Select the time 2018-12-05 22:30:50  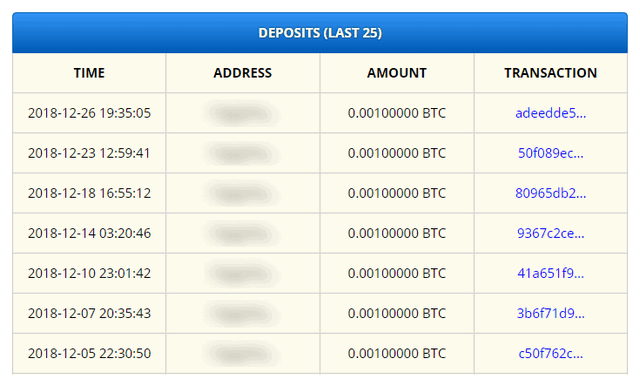tap(89, 353)
